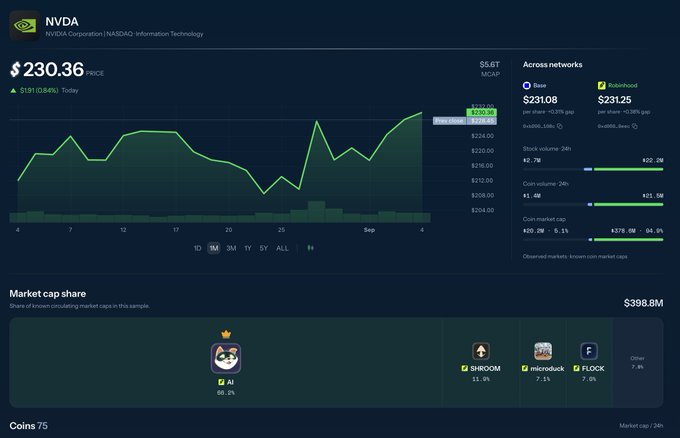Click the microduck label in market share
680x438 pixels.
pos(547,368)
